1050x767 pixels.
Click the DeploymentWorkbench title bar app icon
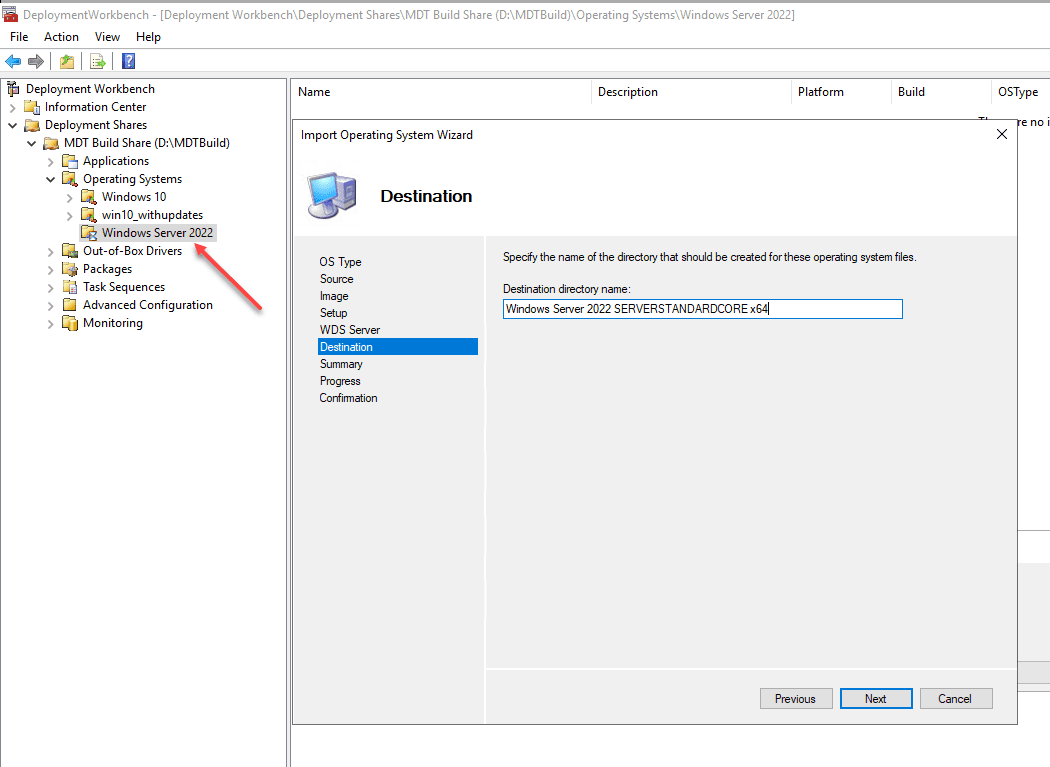pos(10,14)
